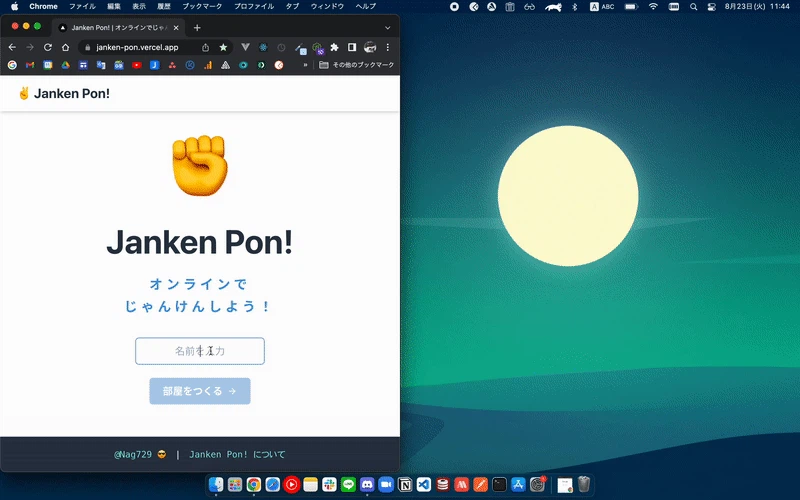Open 履歴 menu

(164, 6)
